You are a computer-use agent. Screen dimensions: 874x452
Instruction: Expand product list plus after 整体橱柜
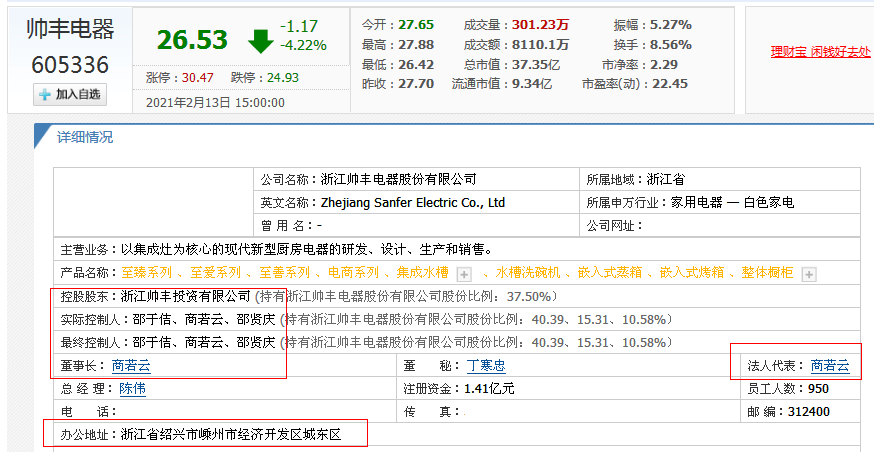tap(808, 274)
